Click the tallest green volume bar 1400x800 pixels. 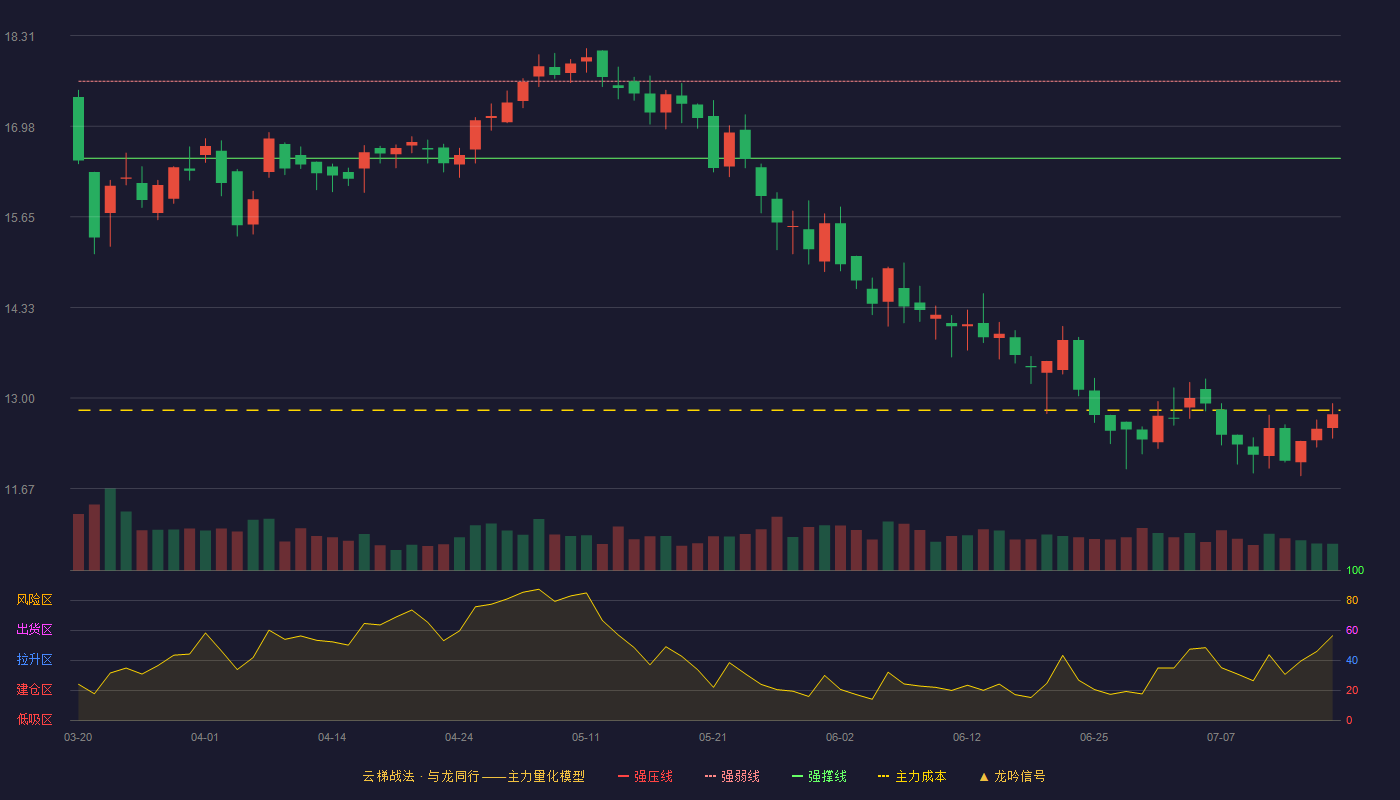point(110,529)
